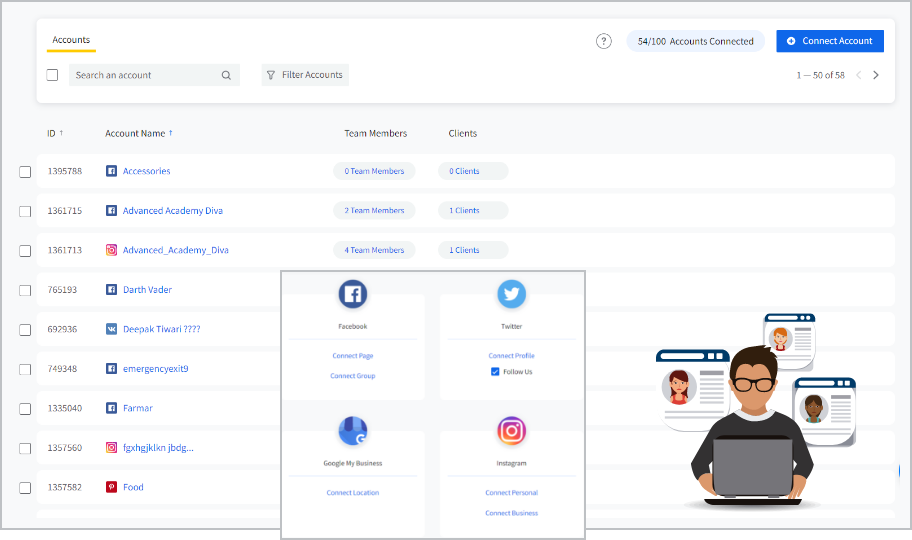Open the Food account link
The height and width of the screenshot is (540, 912).
(133, 488)
